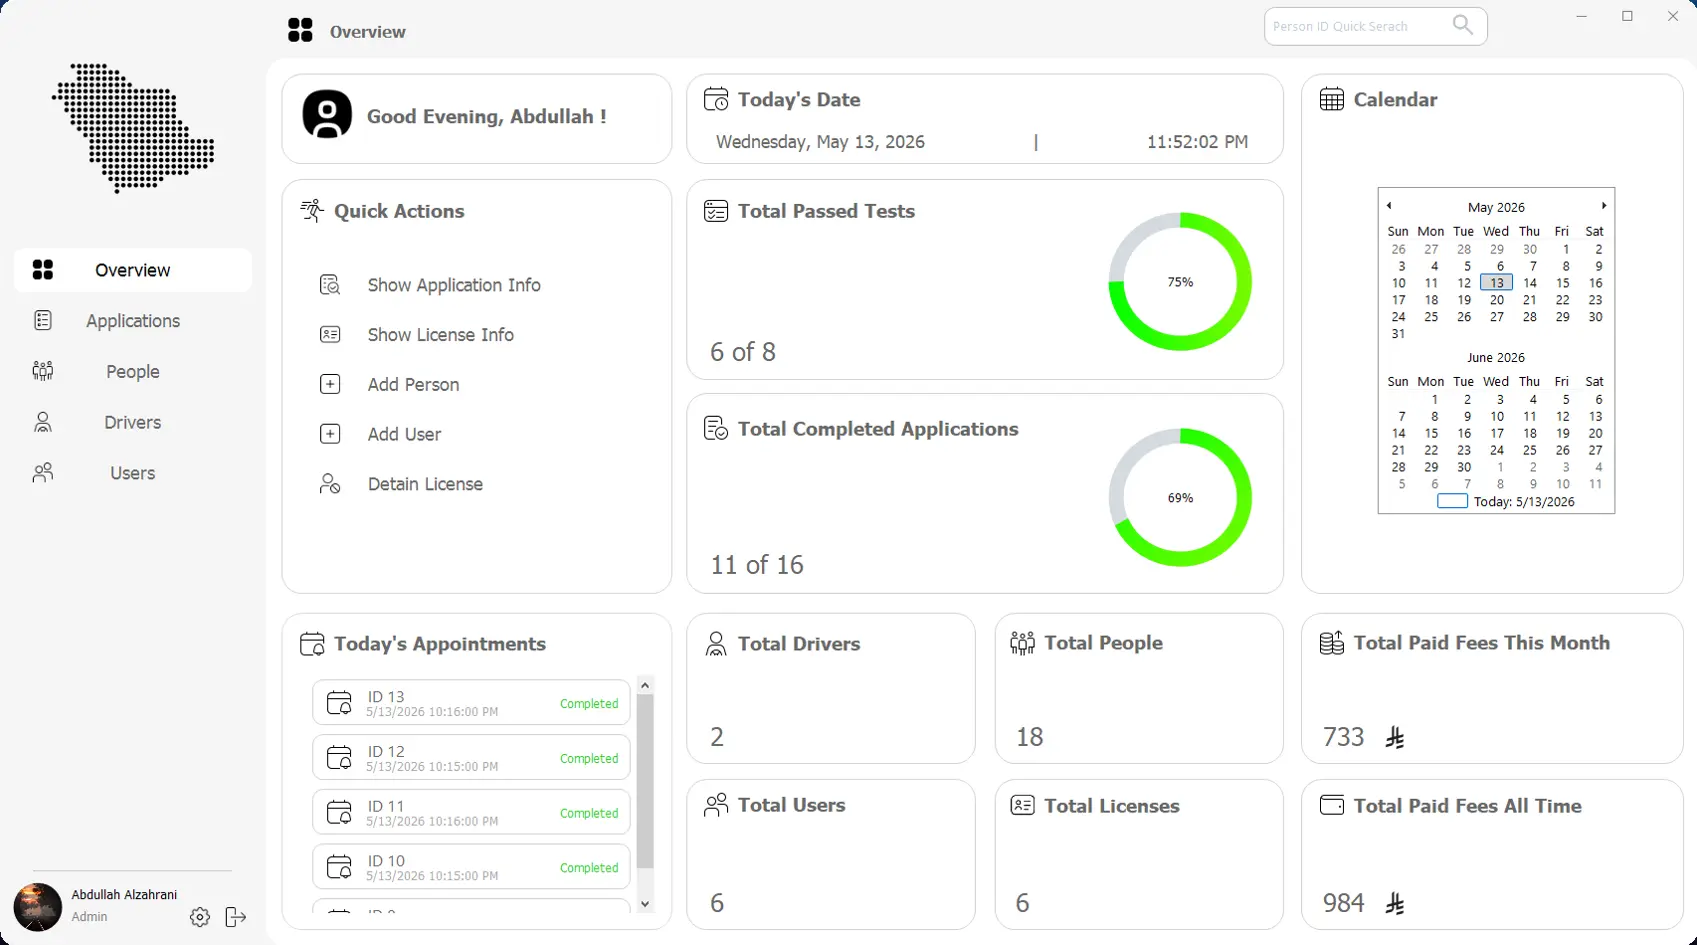
Task: Switch to the Drivers sidebar page
Action: [133, 422]
